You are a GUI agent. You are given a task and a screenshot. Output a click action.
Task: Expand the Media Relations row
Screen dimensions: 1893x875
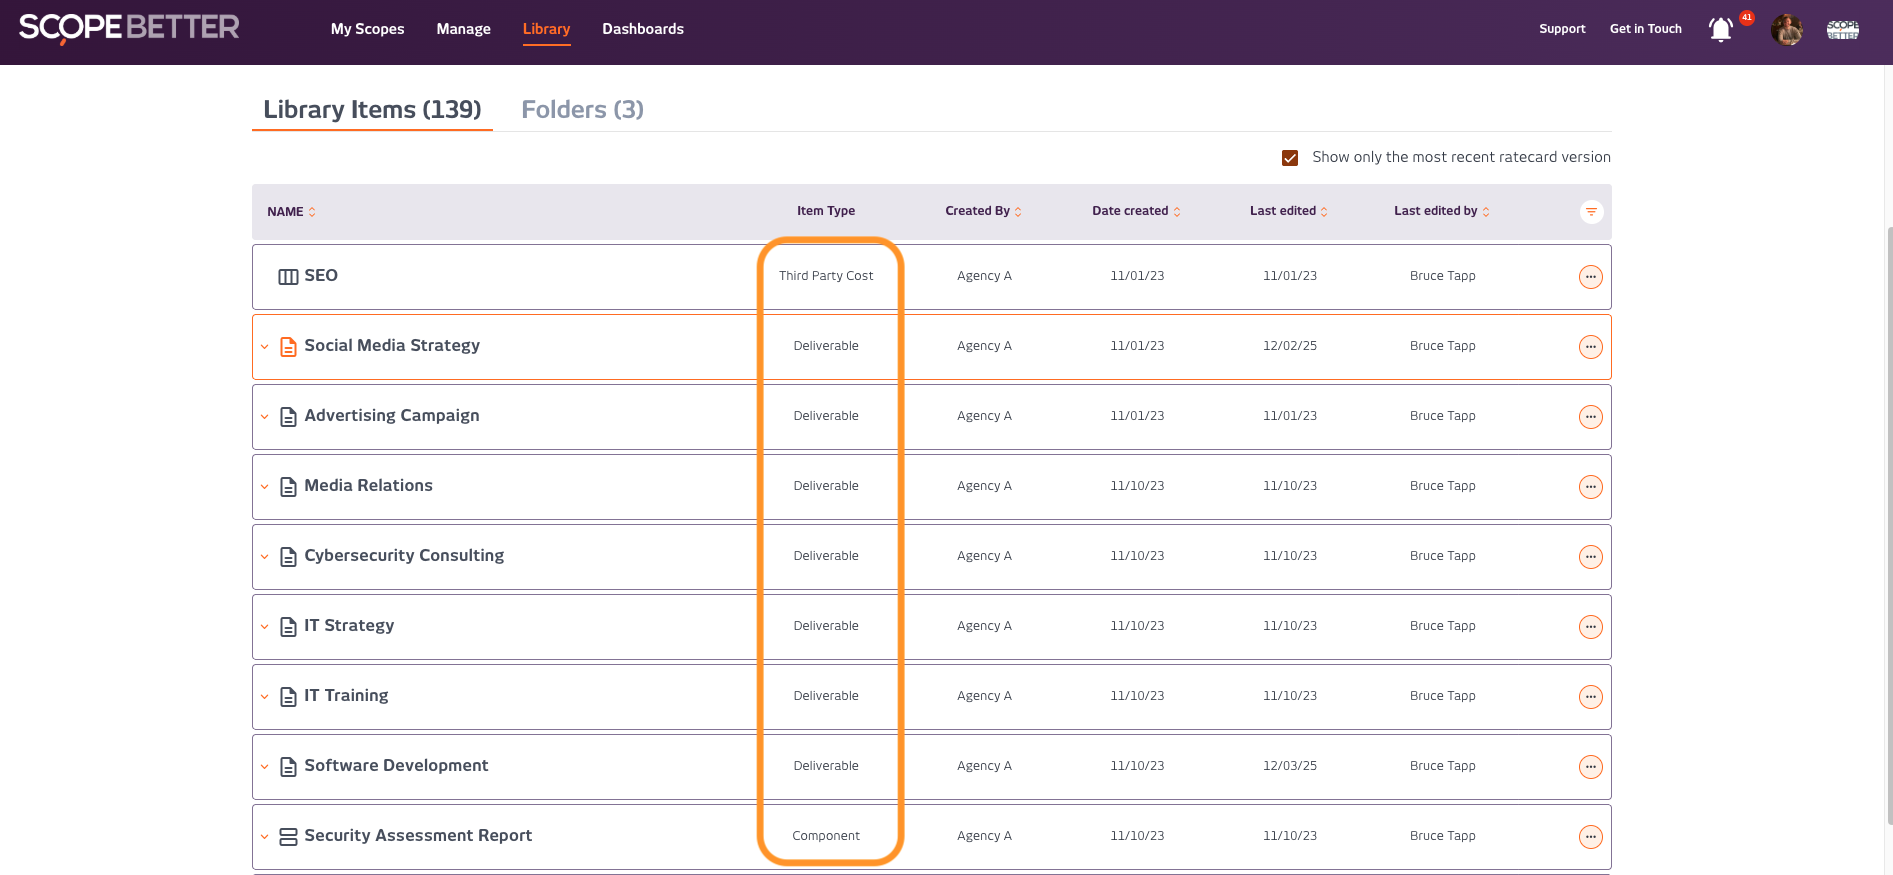pyautogui.click(x=264, y=487)
